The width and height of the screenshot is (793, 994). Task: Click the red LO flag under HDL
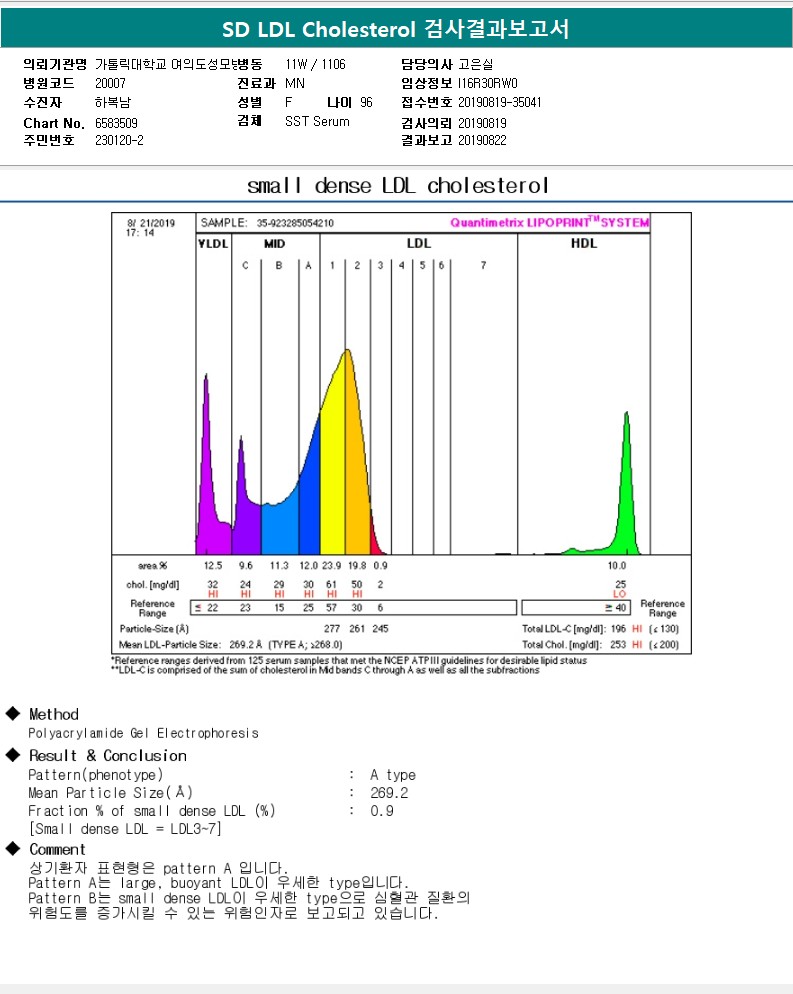(620, 593)
